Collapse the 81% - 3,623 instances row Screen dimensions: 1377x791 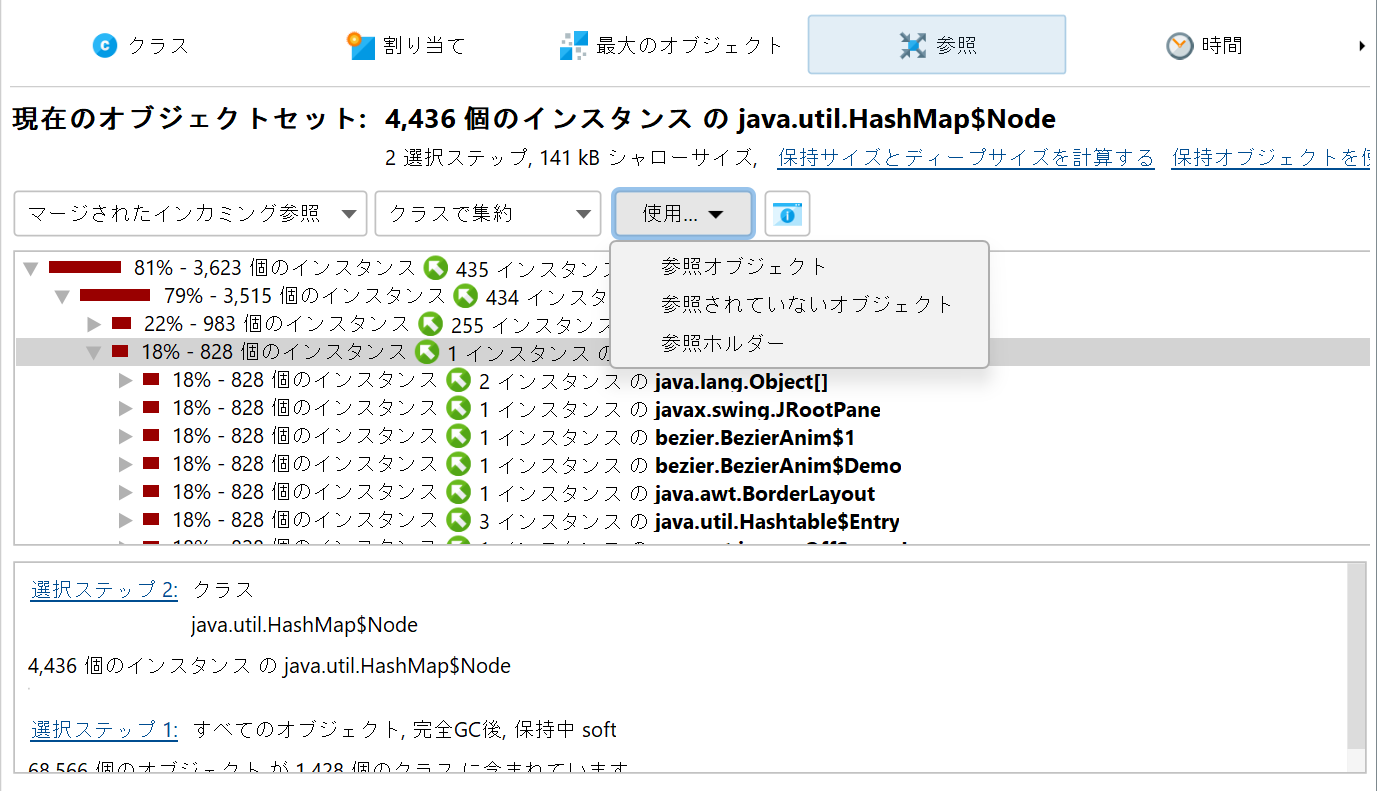click(30, 268)
